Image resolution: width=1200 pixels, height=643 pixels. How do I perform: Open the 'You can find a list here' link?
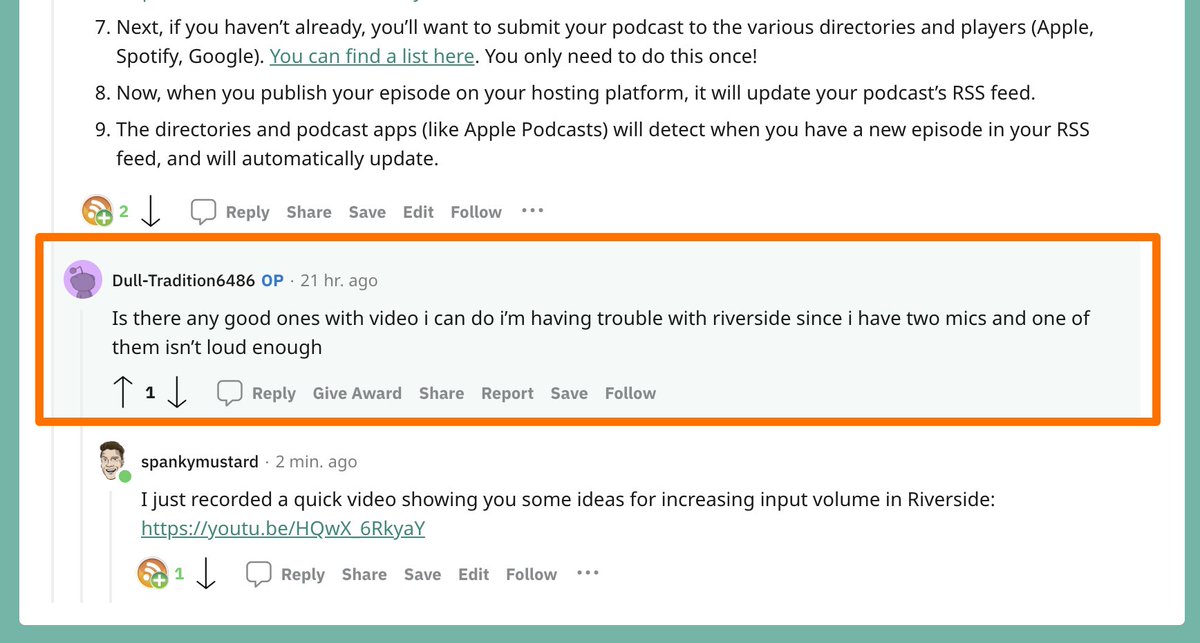coord(371,57)
